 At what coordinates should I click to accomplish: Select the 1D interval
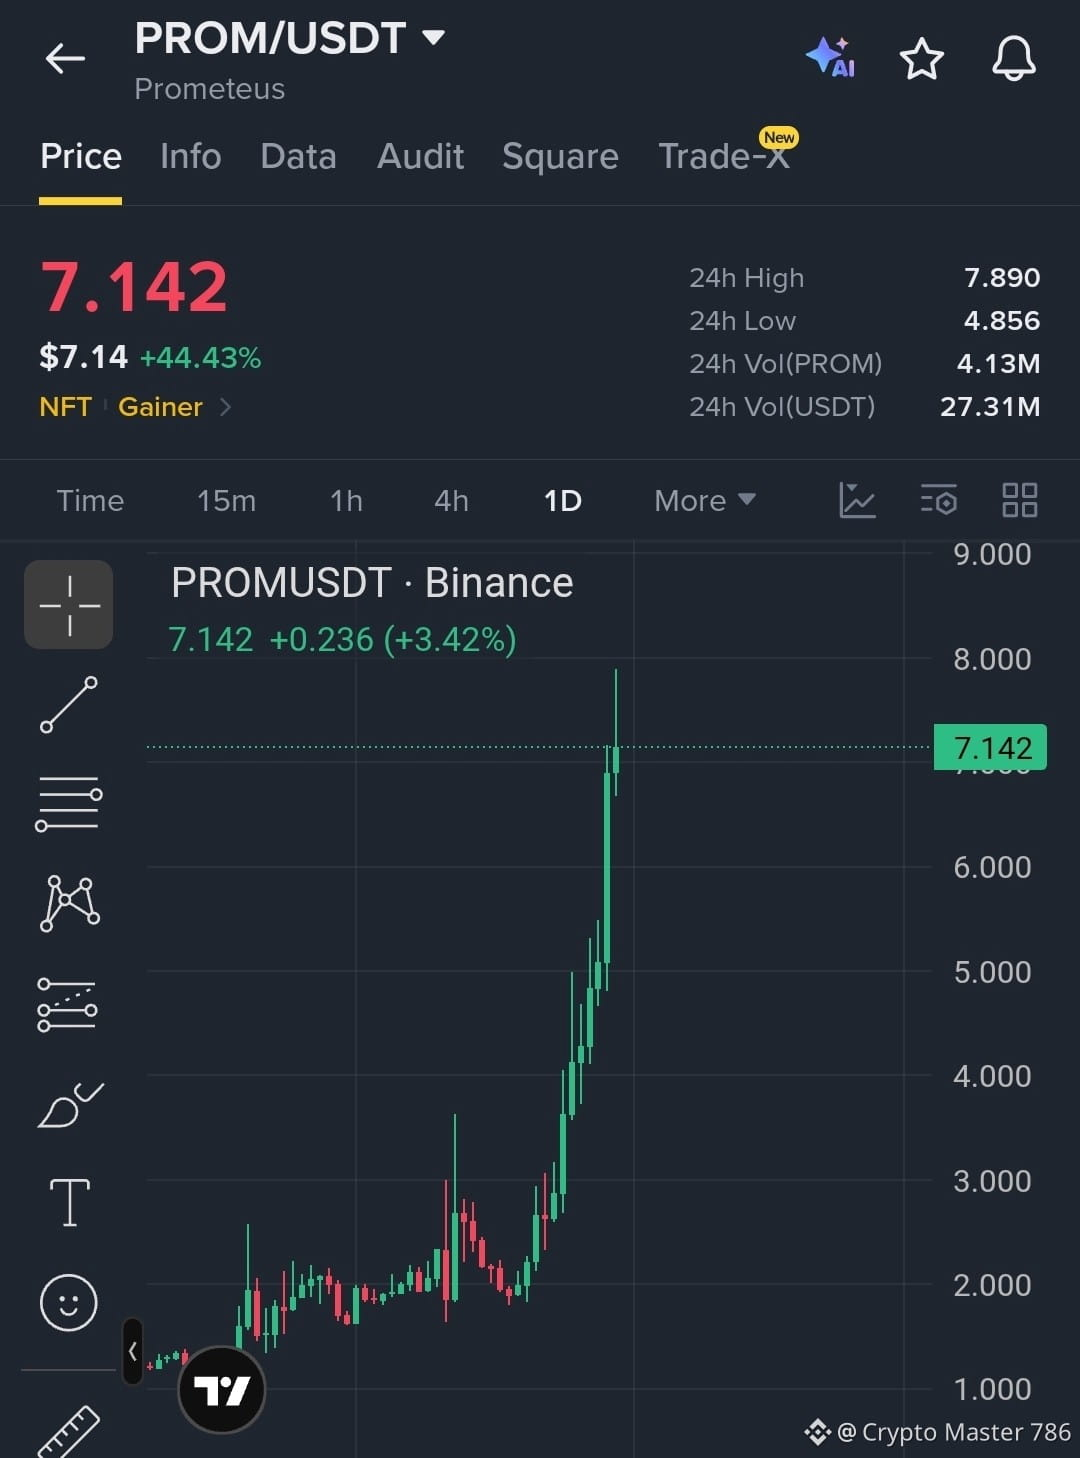click(562, 500)
